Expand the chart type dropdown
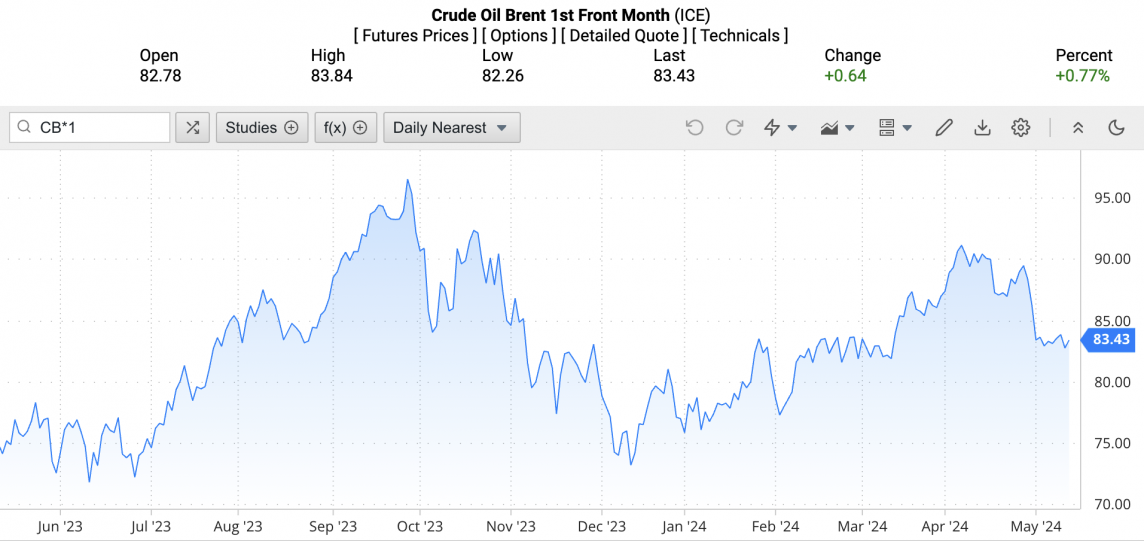 837,127
